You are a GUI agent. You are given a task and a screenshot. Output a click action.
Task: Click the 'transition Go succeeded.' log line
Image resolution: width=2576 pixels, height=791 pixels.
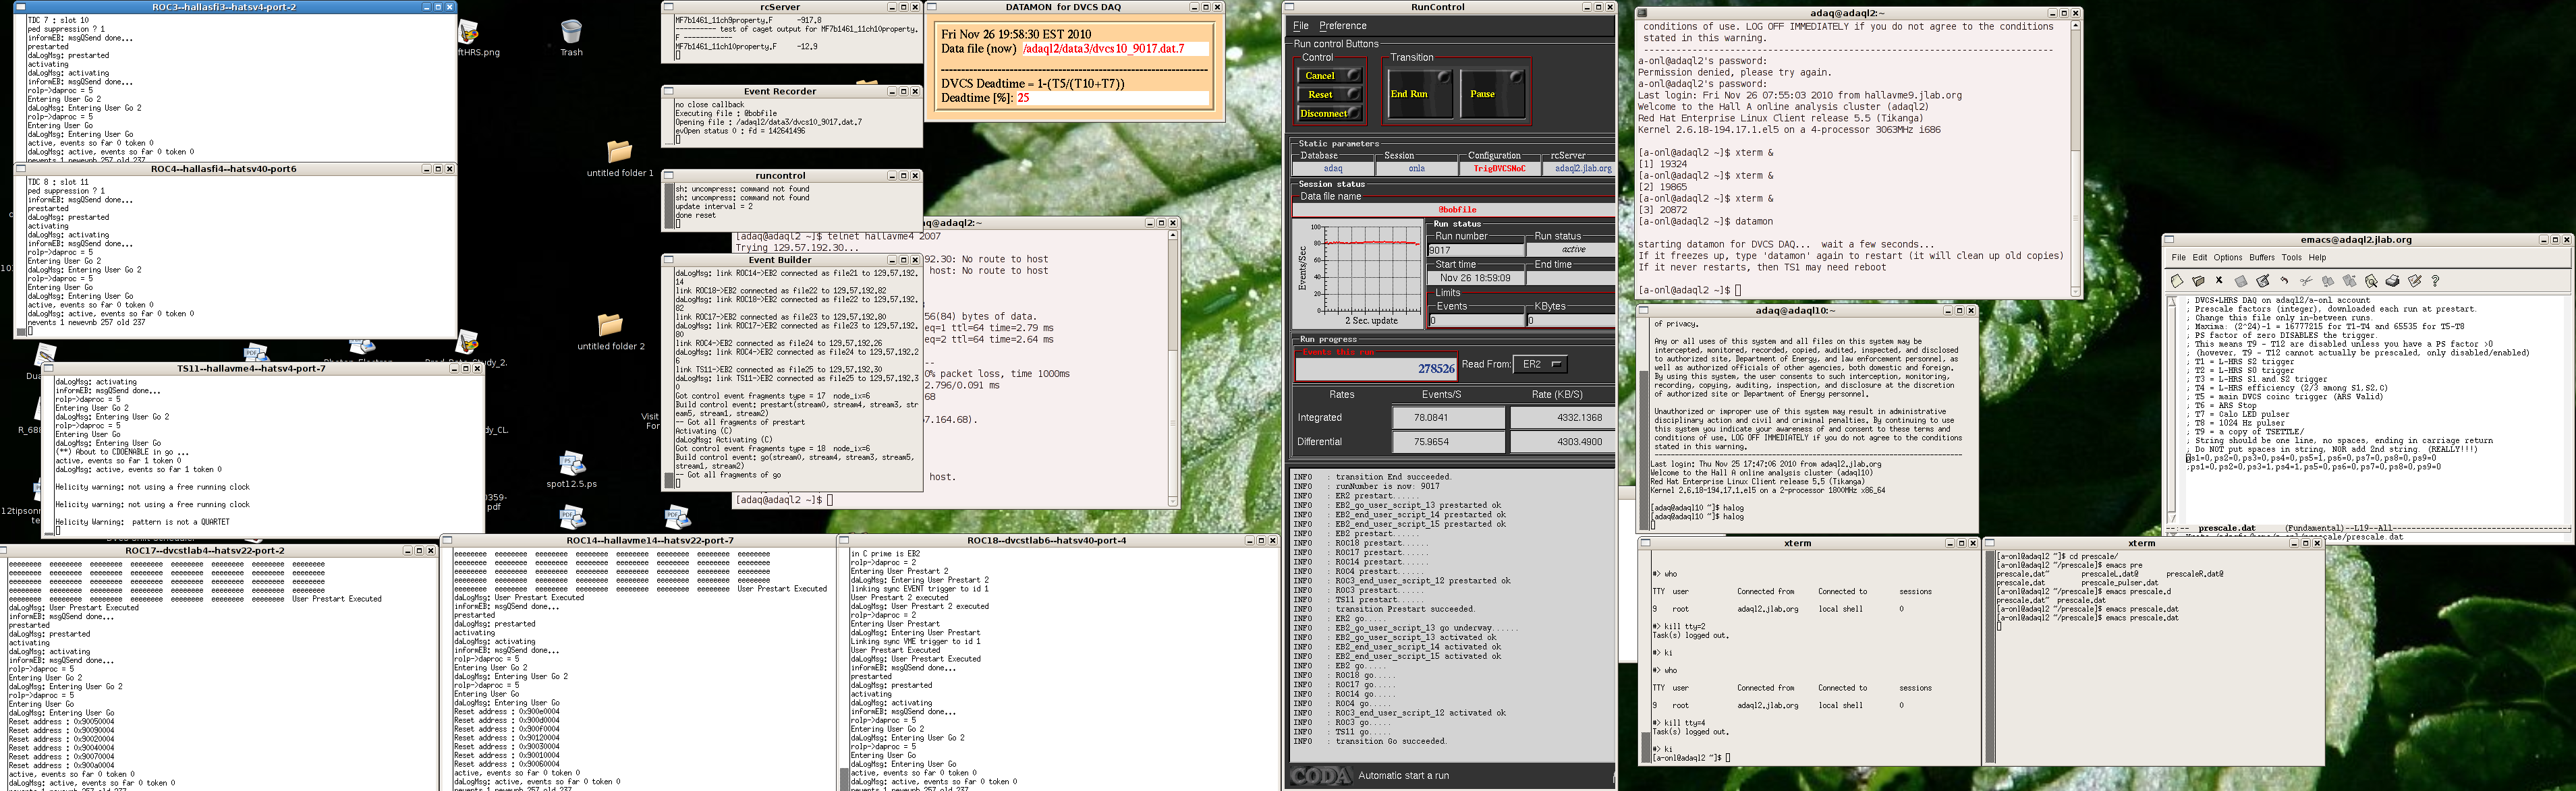(1391, 741)
